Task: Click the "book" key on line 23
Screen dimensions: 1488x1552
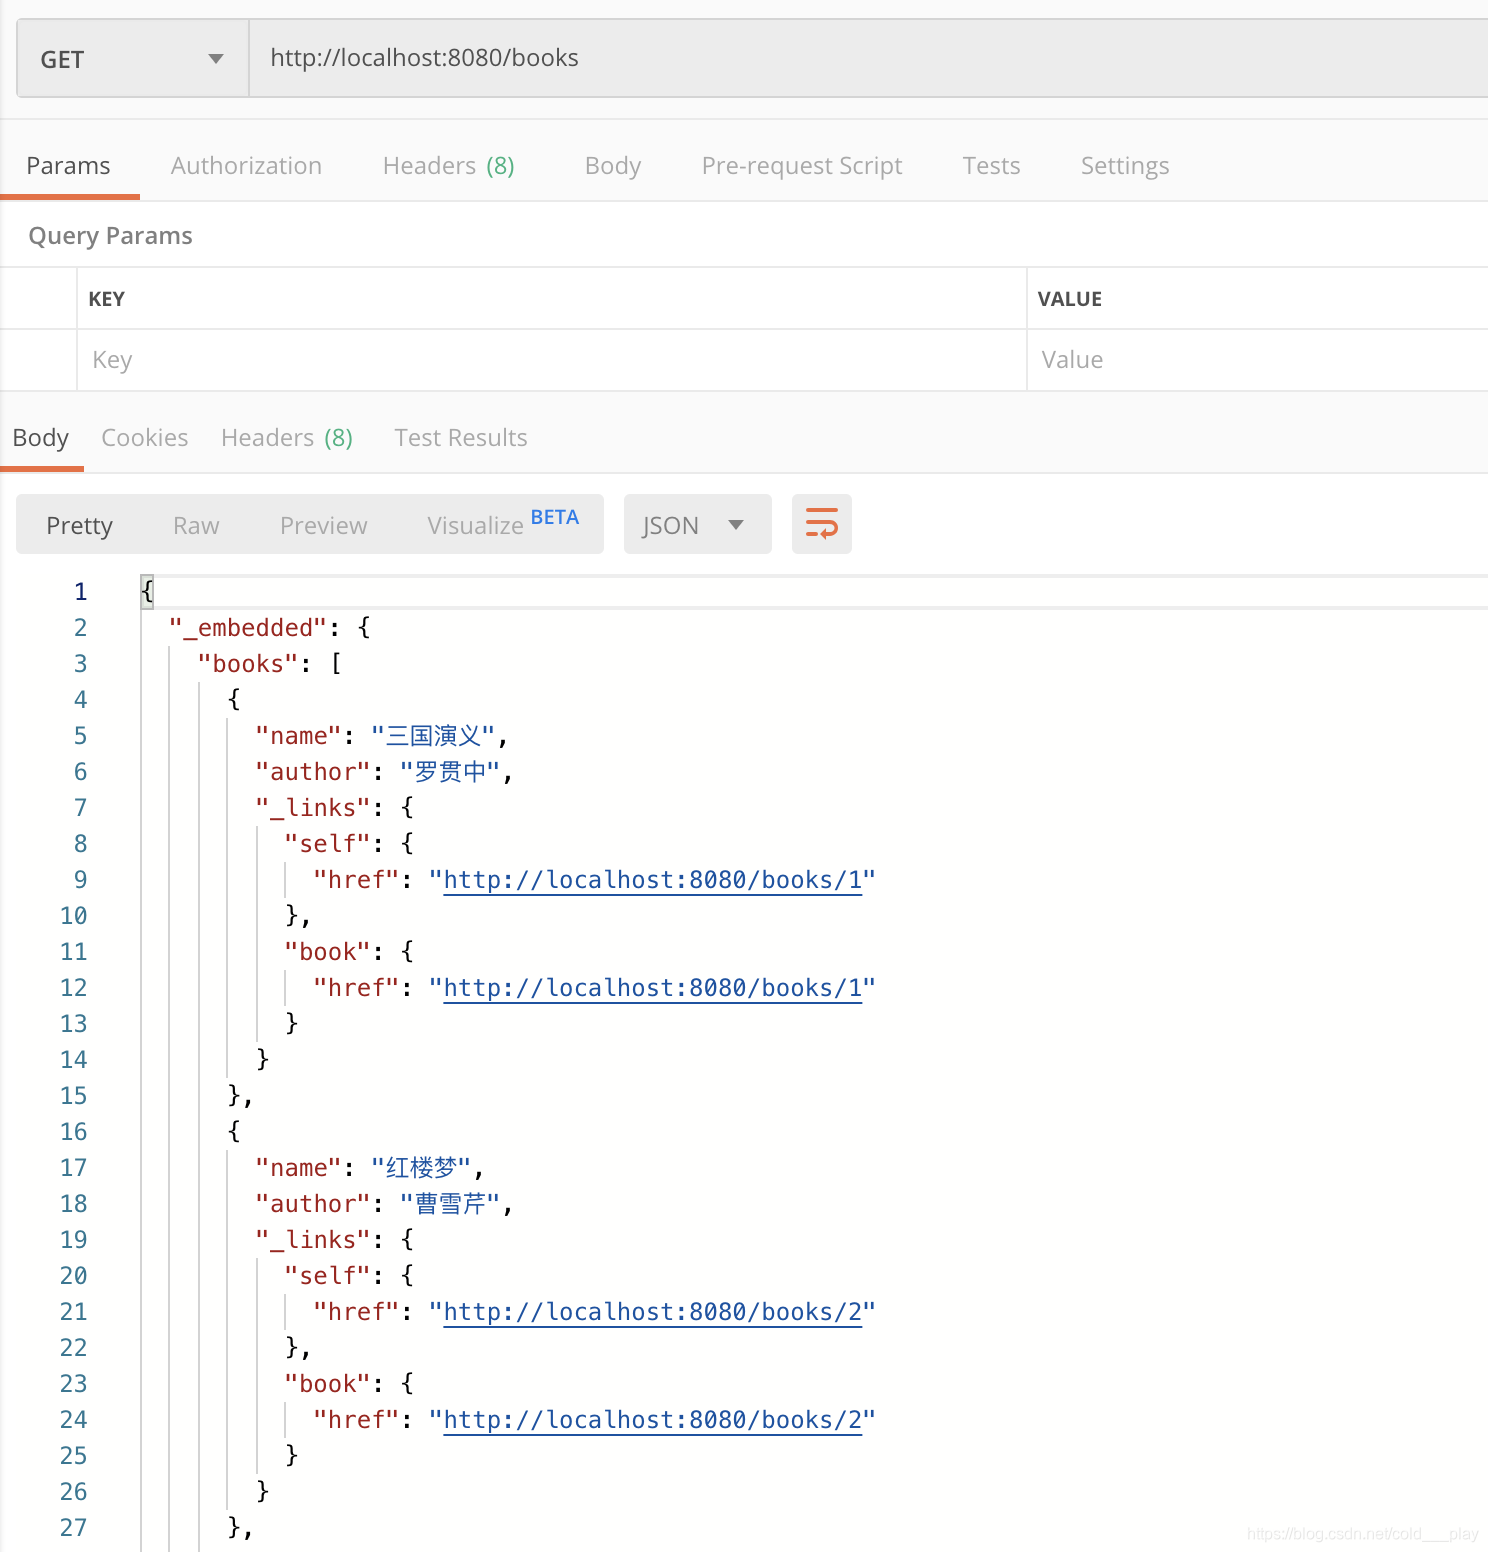Action: coord(328,1384)
